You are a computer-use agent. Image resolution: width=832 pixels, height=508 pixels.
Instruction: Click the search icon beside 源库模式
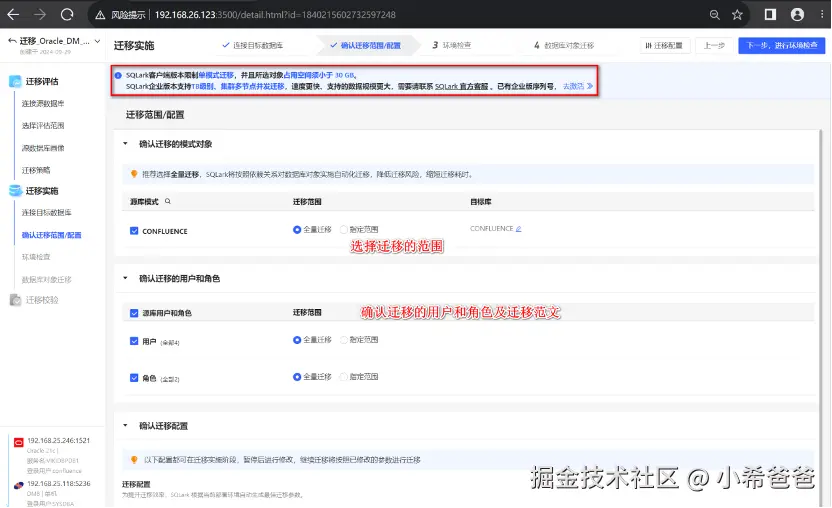click(168, 201)
